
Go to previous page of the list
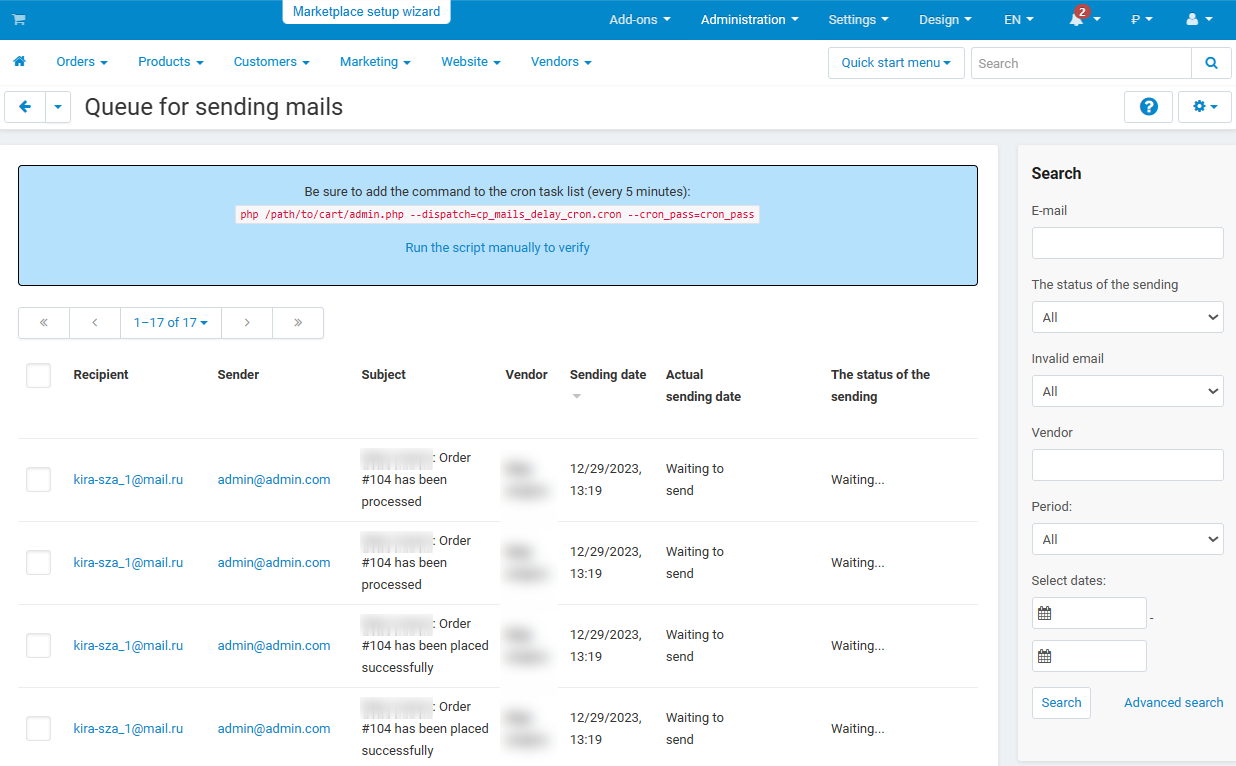[x=95, y=323]
